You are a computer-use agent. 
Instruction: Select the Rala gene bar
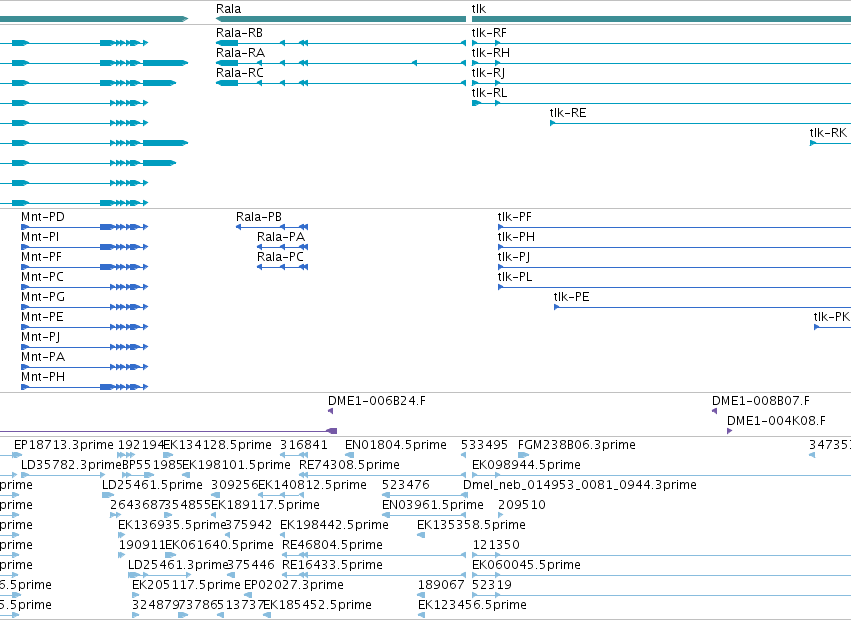point(341,19)
